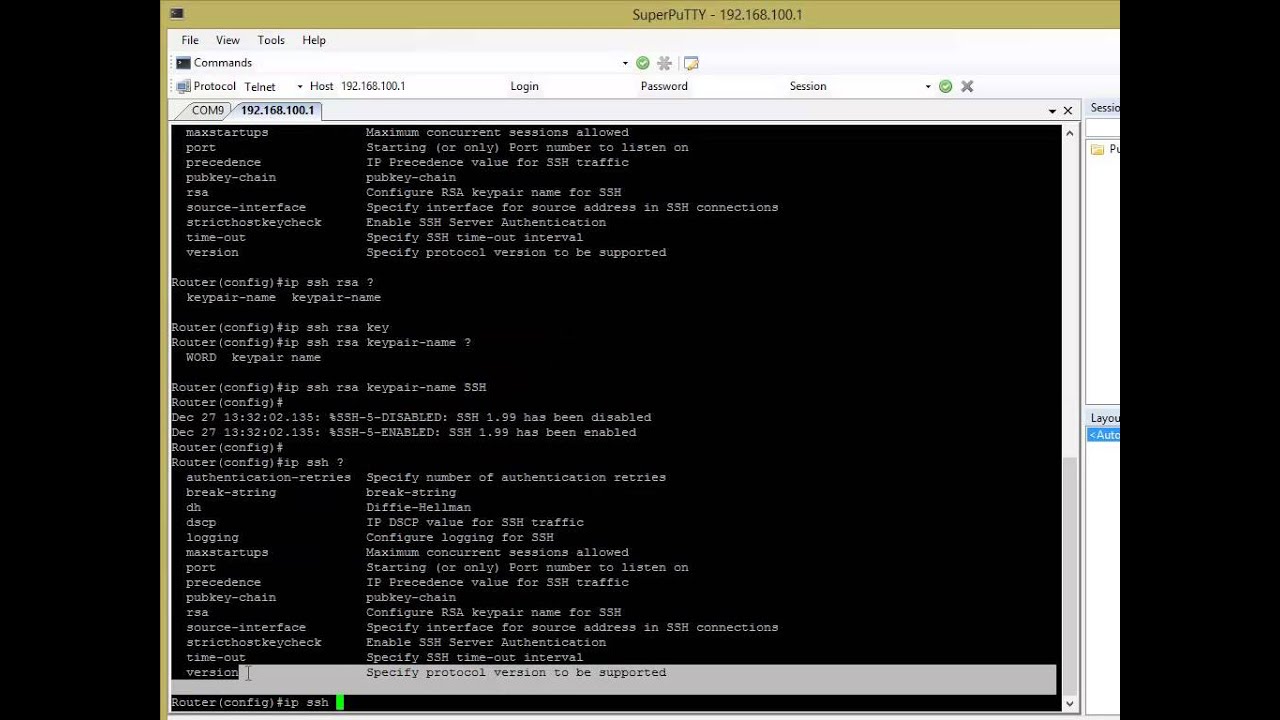This screenshot has height=720, width=1280.
Task: Click the Host field 192.168.100.1
Action: [x=372, y=86]
